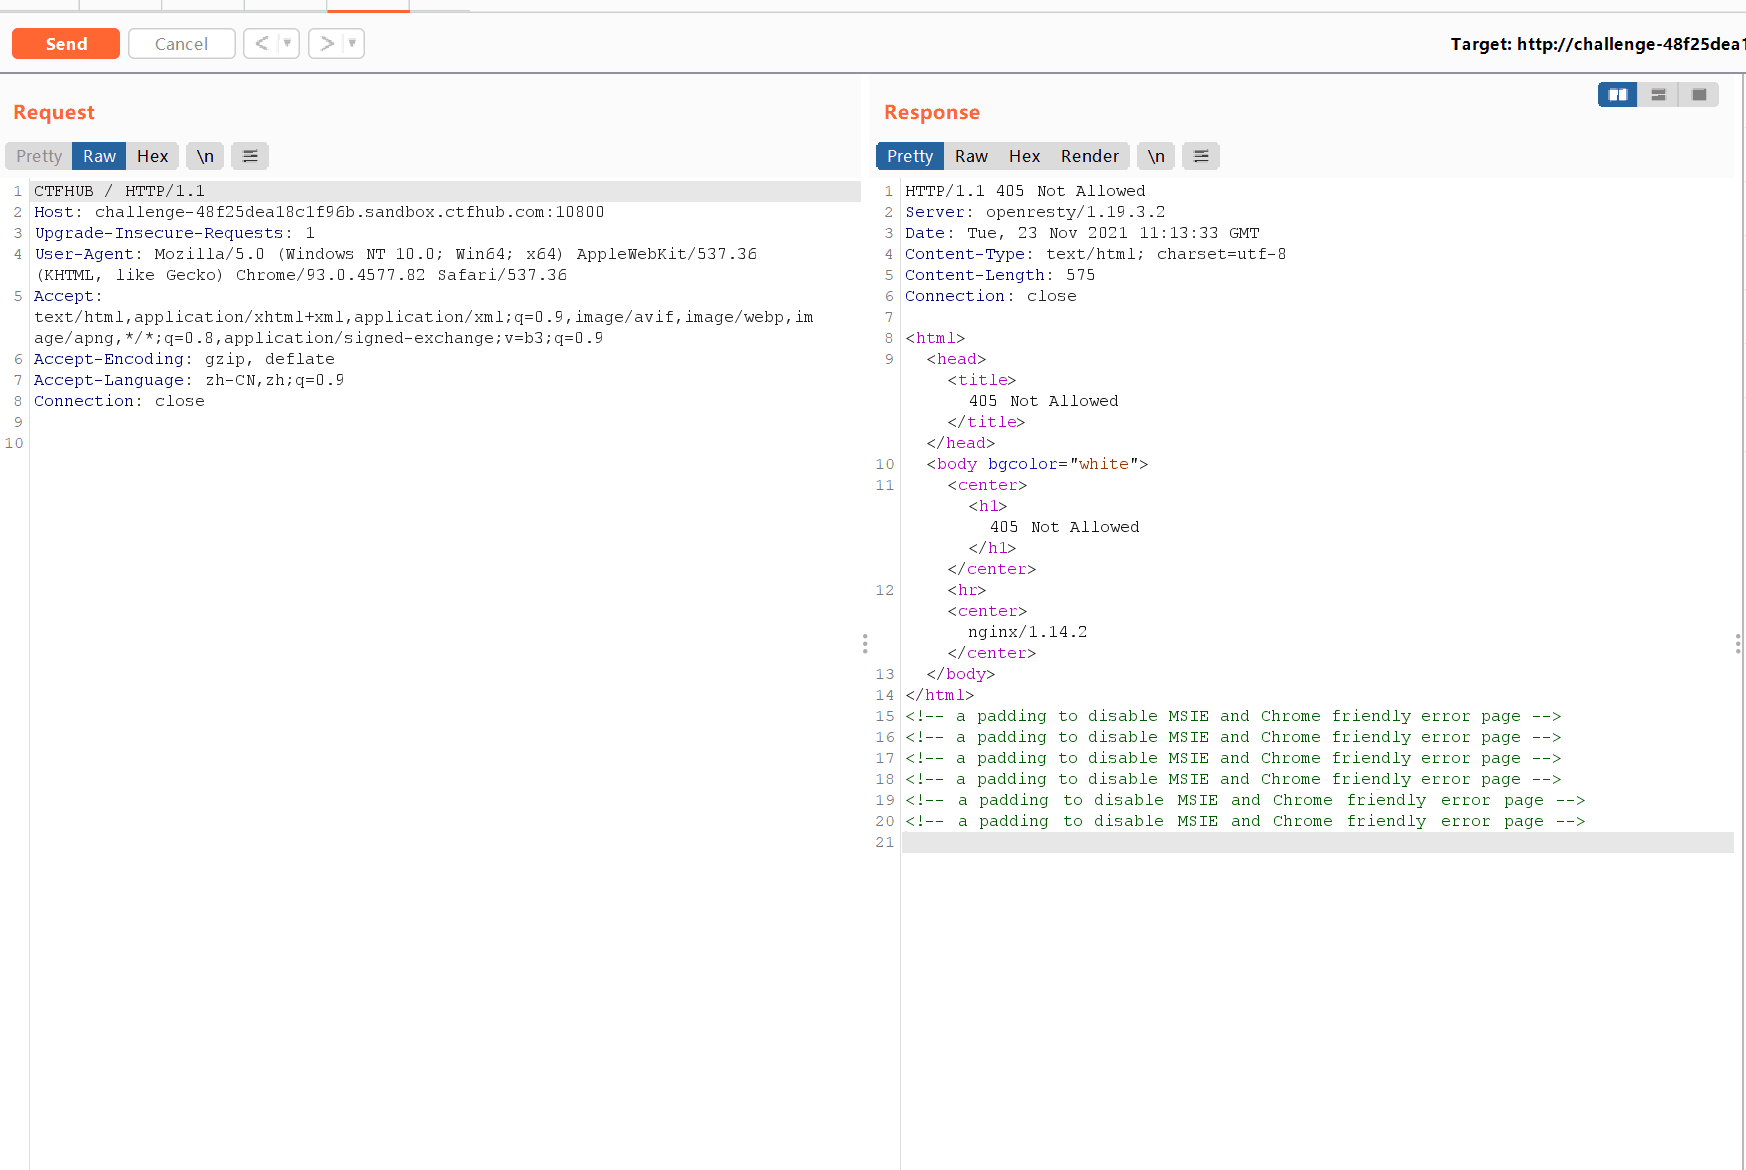1746x1170 pixels.
Task: Toggle the \n non-printable characters button in Response
Action: coord(1156,156)
